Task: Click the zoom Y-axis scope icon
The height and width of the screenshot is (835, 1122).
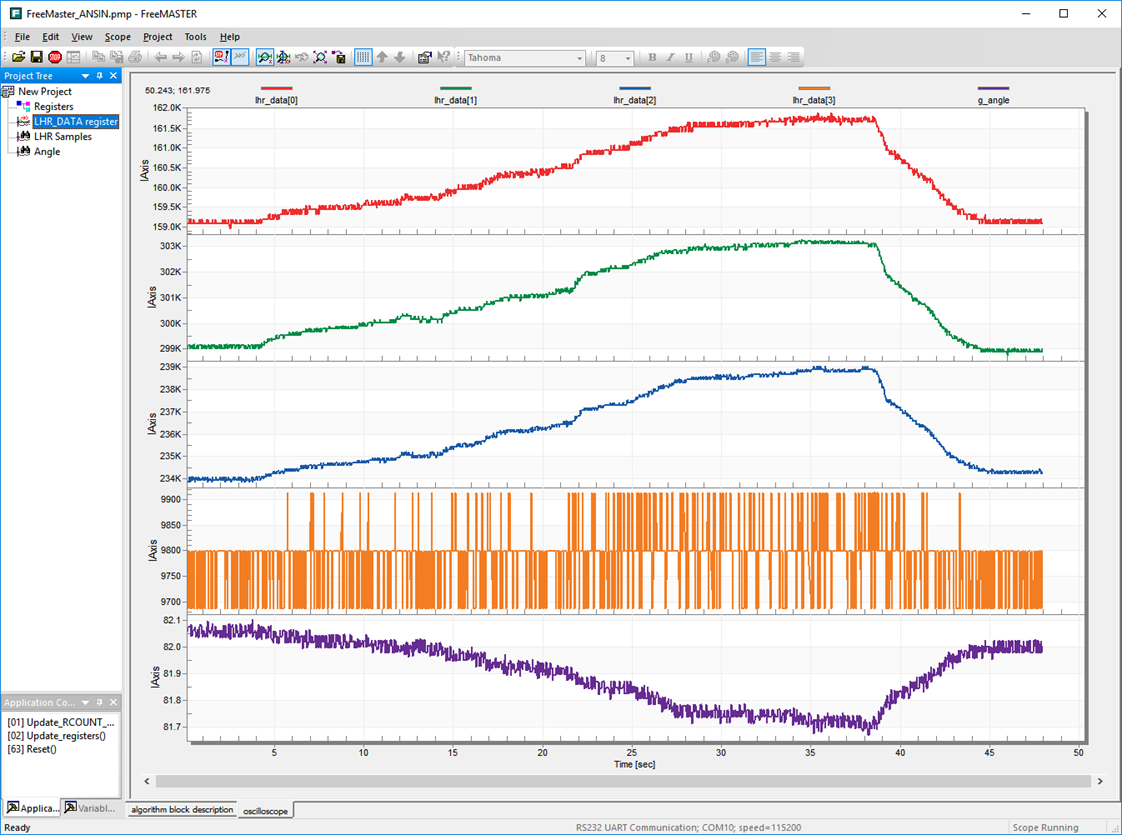Action: click(x=283, y=57)
